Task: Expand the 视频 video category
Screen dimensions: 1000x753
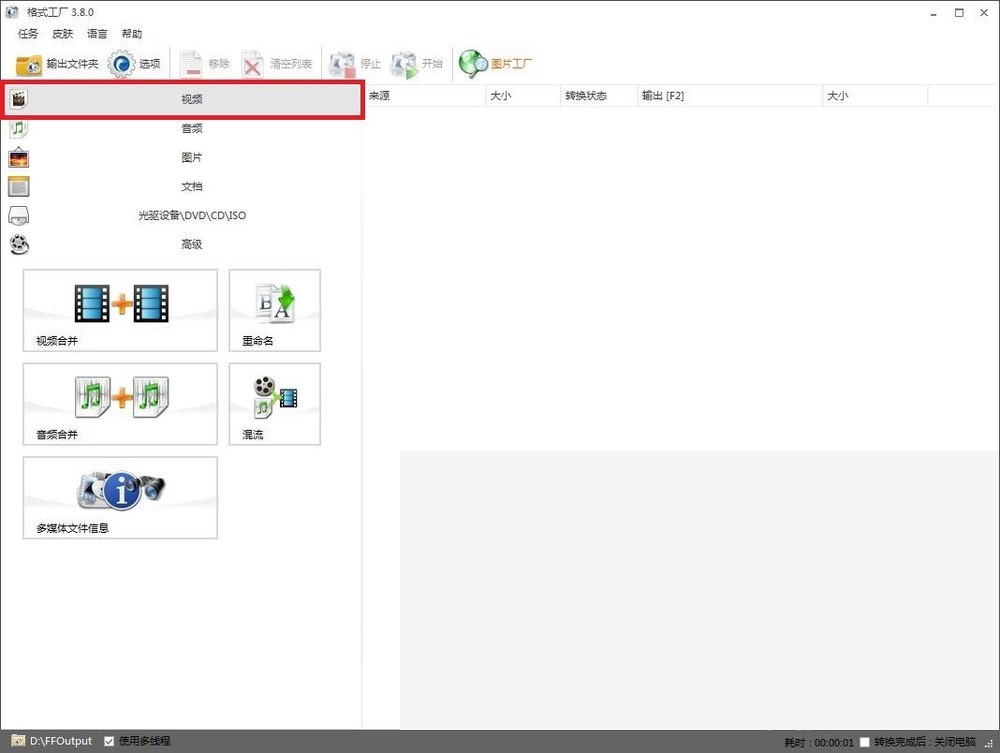Action: point(182,99)
